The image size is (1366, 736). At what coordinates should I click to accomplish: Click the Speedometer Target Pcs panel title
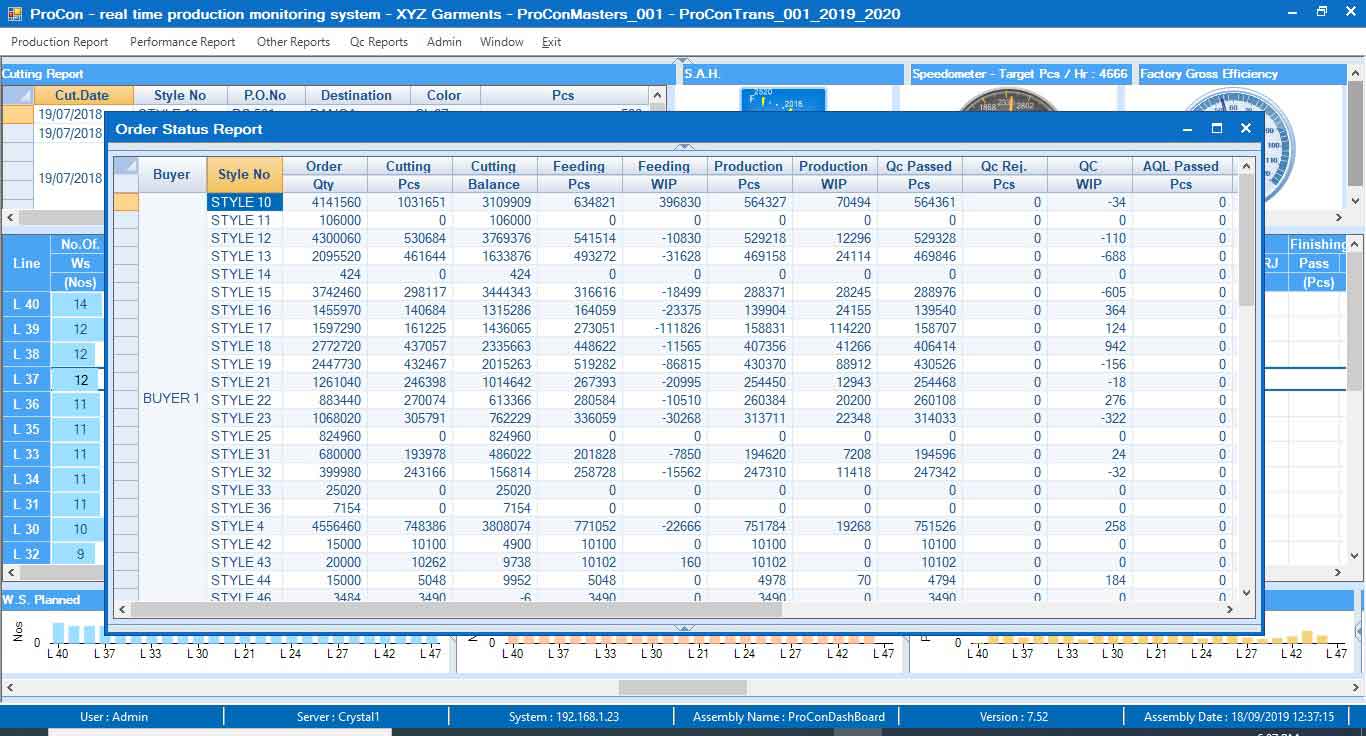(x=1019, y=73)
